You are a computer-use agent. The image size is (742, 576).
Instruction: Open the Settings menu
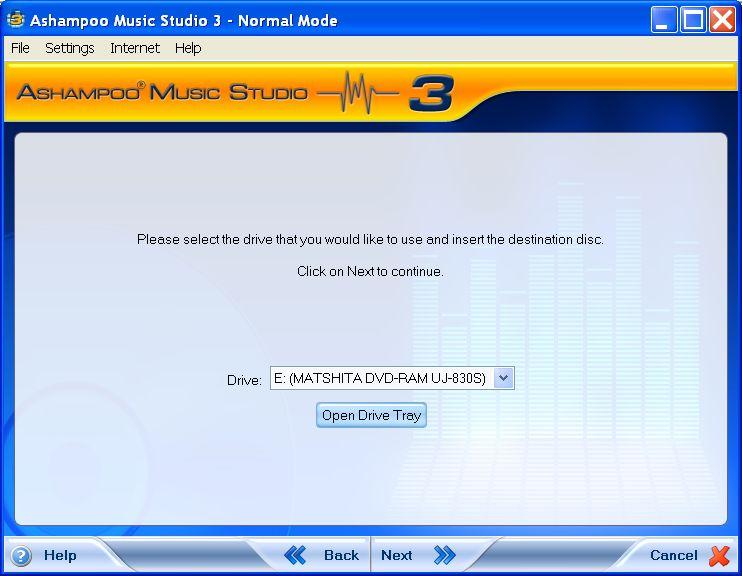pyautogui.click(x=70, y=48)
